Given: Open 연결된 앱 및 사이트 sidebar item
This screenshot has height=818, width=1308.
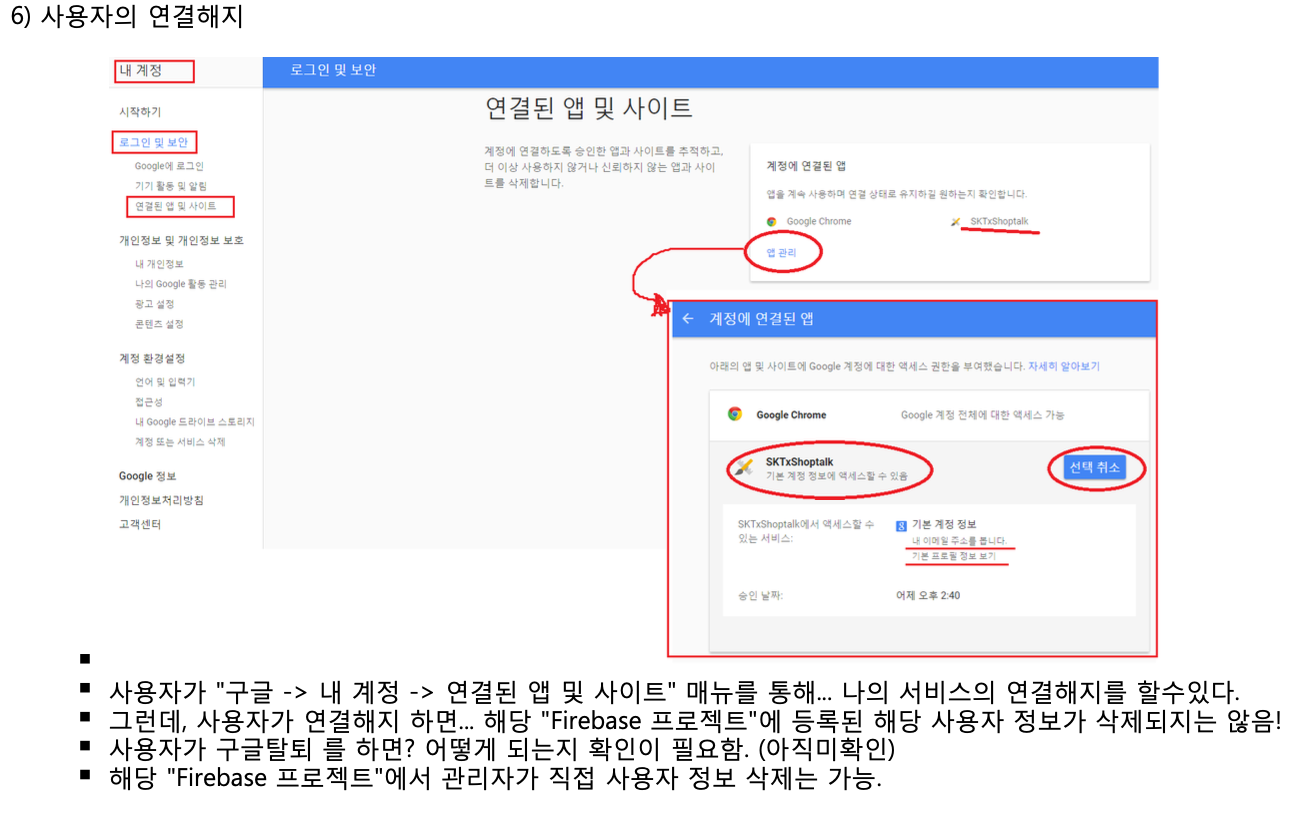Looking at the screenshot, I should tap(175, 206).
